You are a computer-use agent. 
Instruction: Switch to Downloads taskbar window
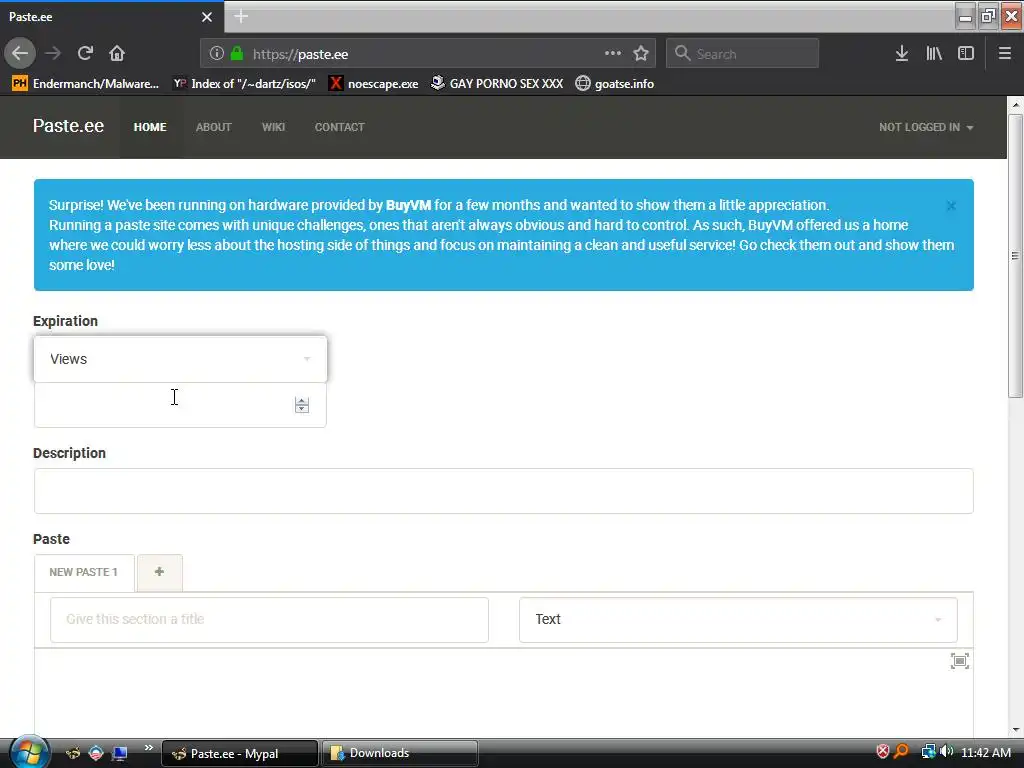[x=400, y=754]
